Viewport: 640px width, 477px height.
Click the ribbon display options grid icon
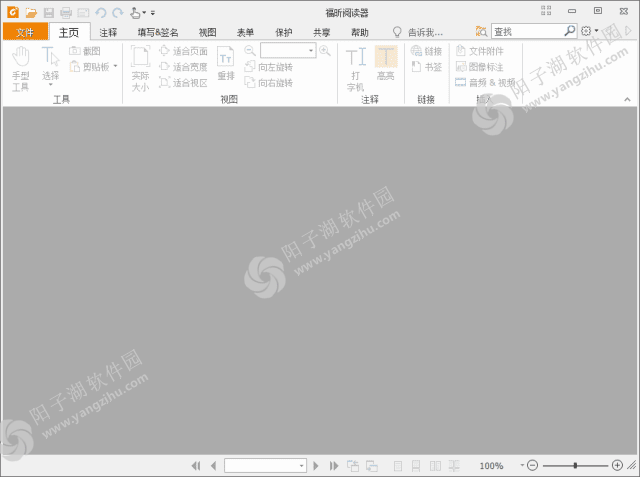(x=546, y=11)
